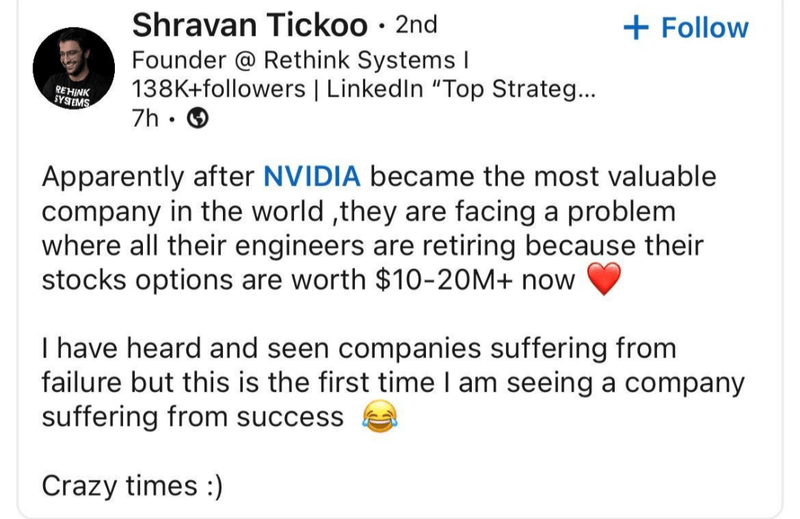Click the plus icon beside Follow

coord(635,27)
